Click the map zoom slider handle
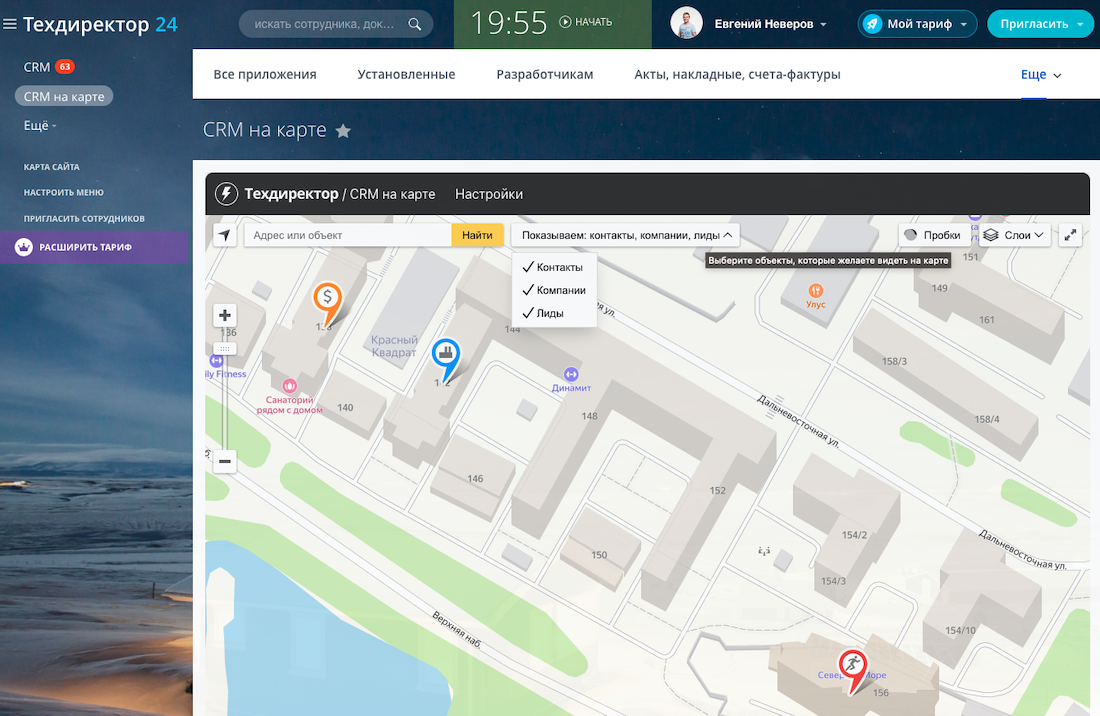The height and width of the screenshot is (716, 1100). 225,348
